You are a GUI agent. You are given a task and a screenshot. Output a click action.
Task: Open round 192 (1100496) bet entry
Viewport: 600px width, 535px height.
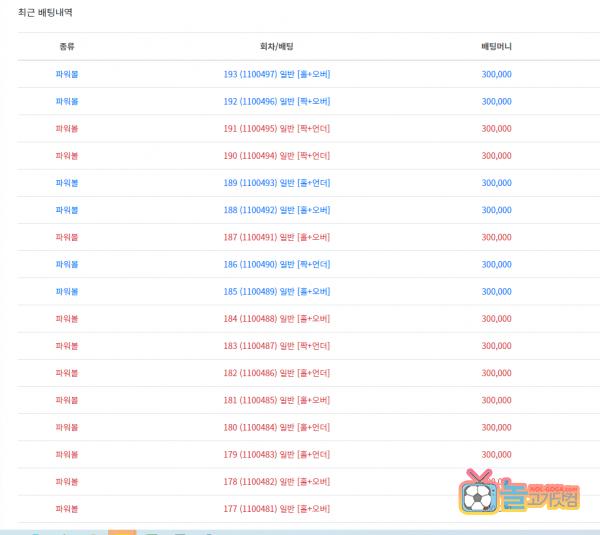277,101
